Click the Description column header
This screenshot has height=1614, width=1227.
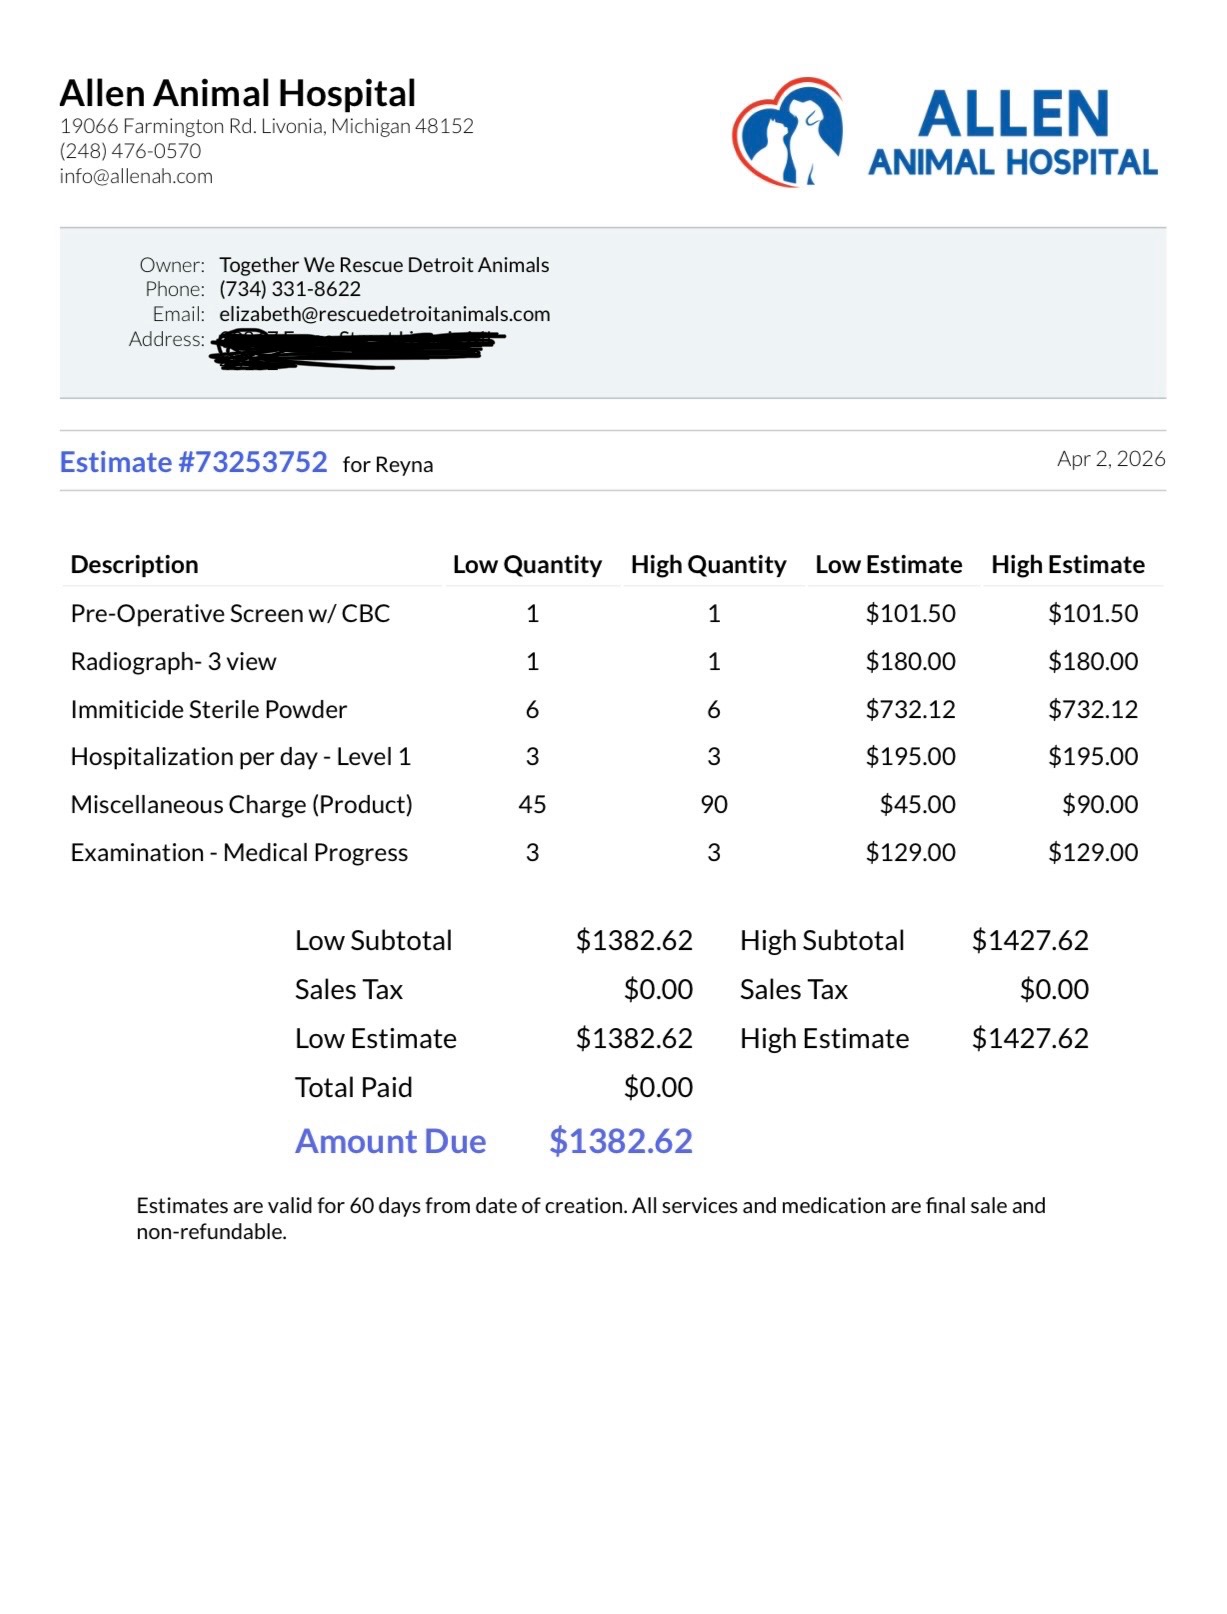click(x=134, y=565)
